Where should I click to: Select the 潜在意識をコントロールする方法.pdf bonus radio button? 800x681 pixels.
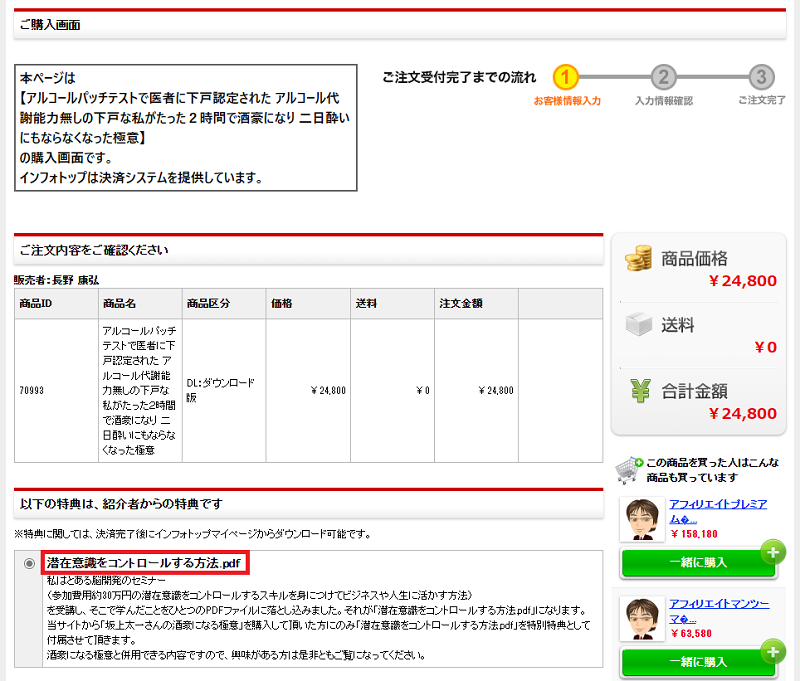point(29,564)
